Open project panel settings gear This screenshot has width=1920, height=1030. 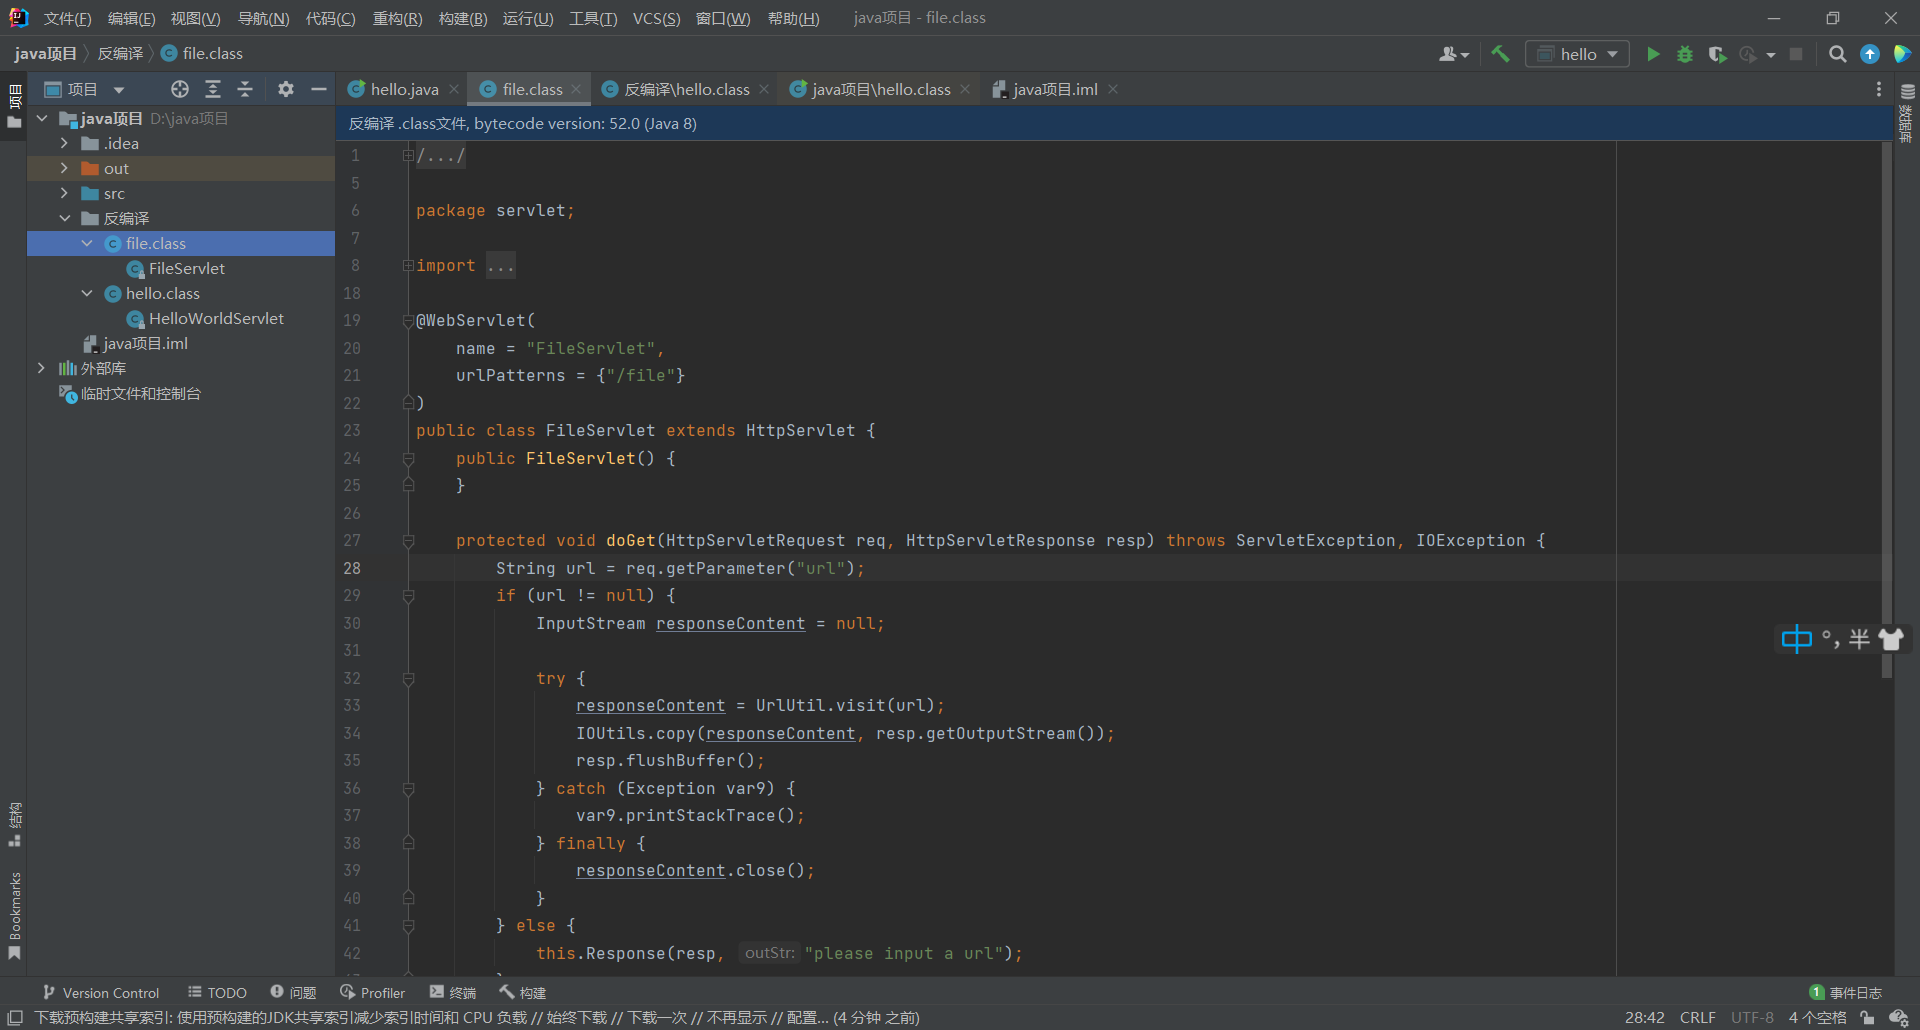pos(286,89)
